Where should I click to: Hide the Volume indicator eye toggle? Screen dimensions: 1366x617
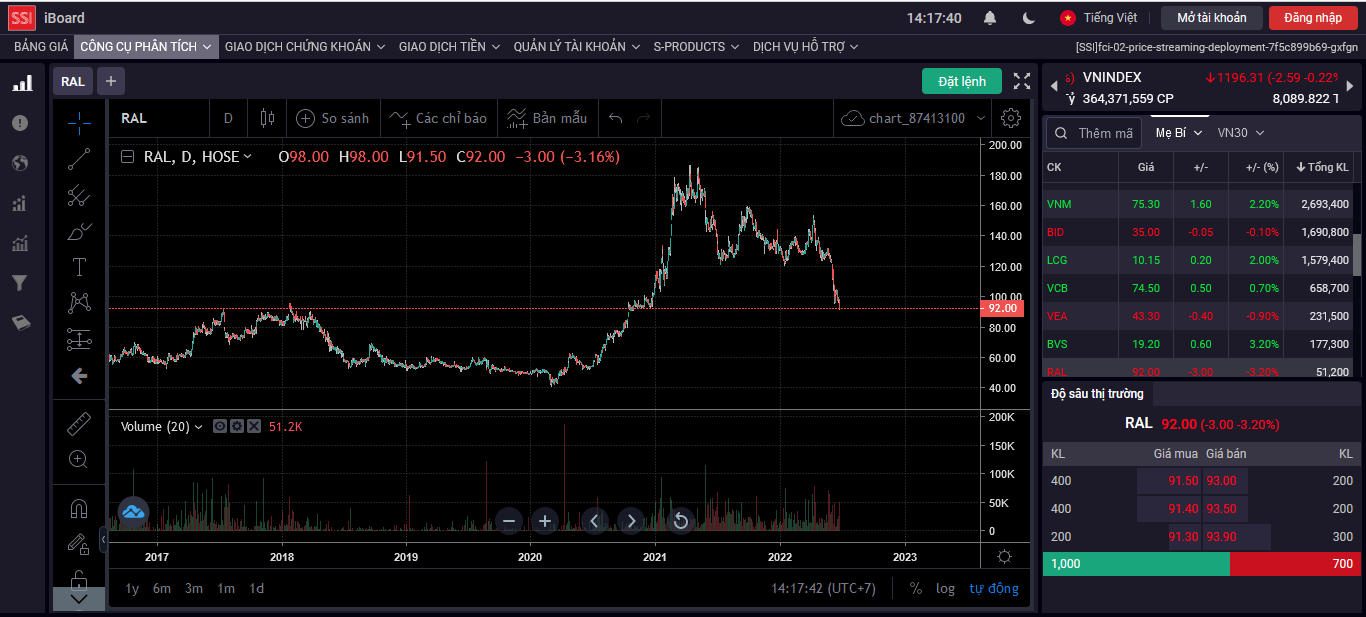221,427
